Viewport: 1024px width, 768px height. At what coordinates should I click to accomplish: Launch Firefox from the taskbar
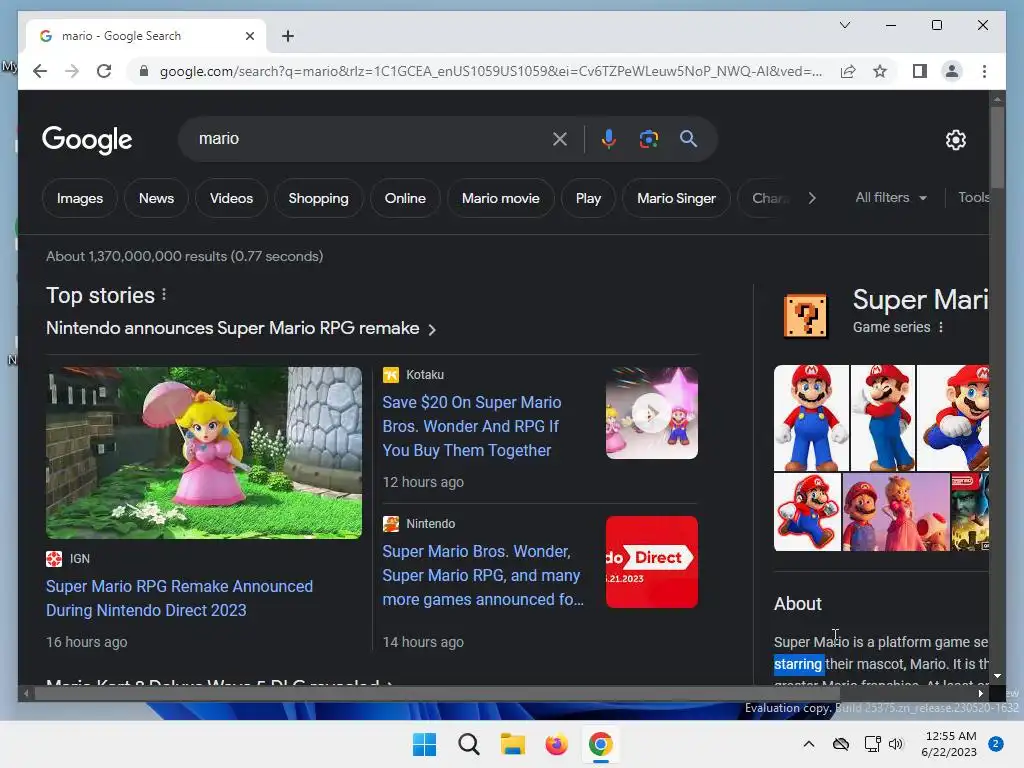point(556,744)
